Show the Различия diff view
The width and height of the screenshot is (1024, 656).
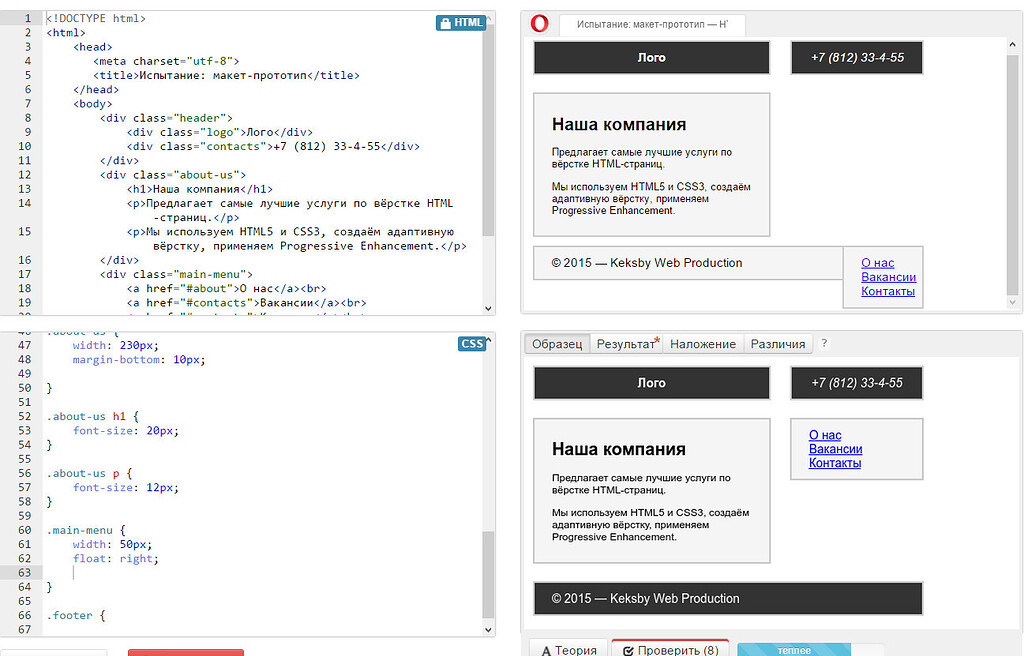tap(778, 344)
